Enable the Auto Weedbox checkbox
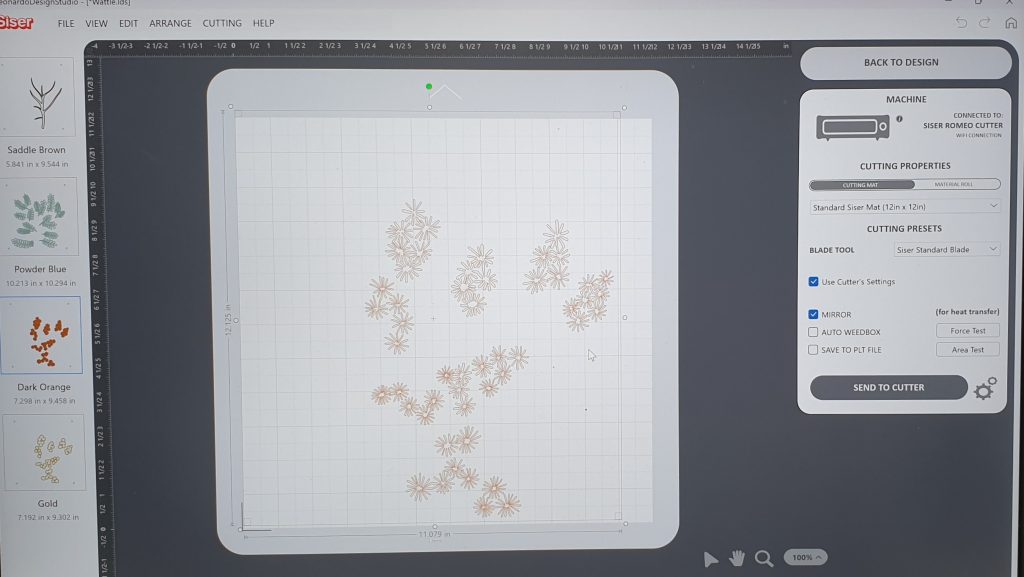1024x577 pixels. coord(813,332)
